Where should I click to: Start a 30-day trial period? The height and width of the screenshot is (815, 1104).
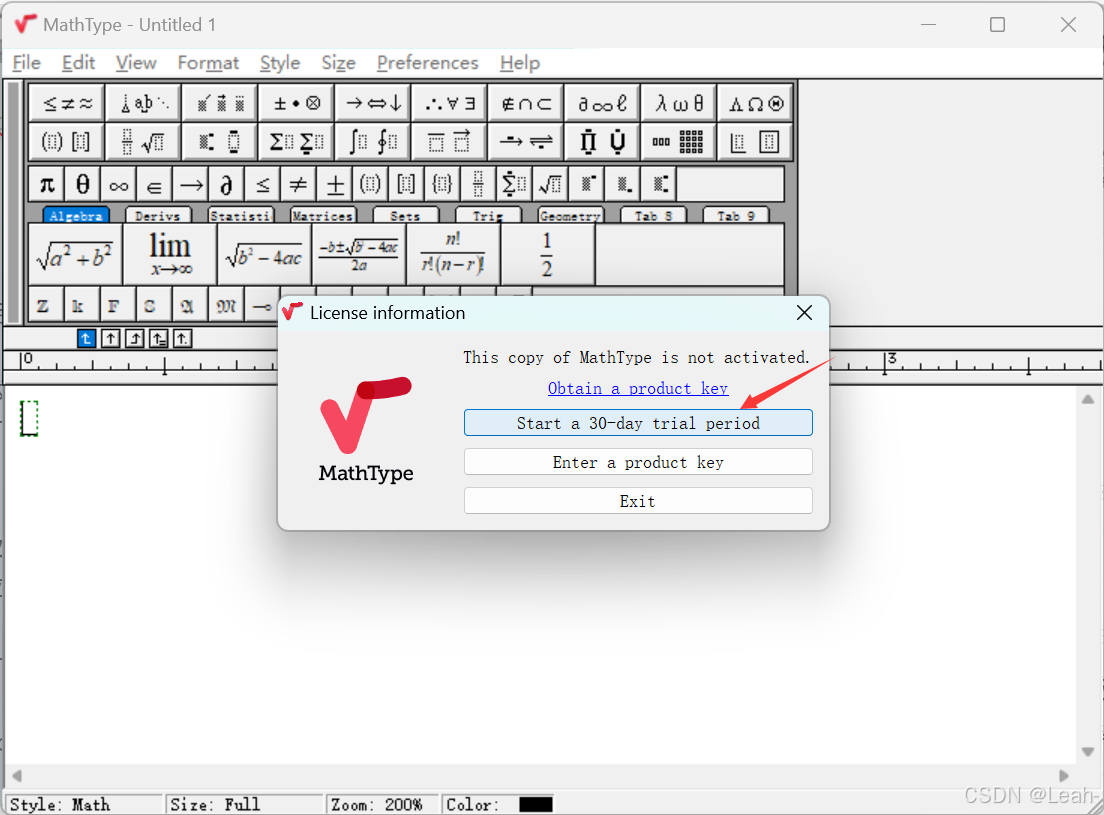(x=638, y=423)
